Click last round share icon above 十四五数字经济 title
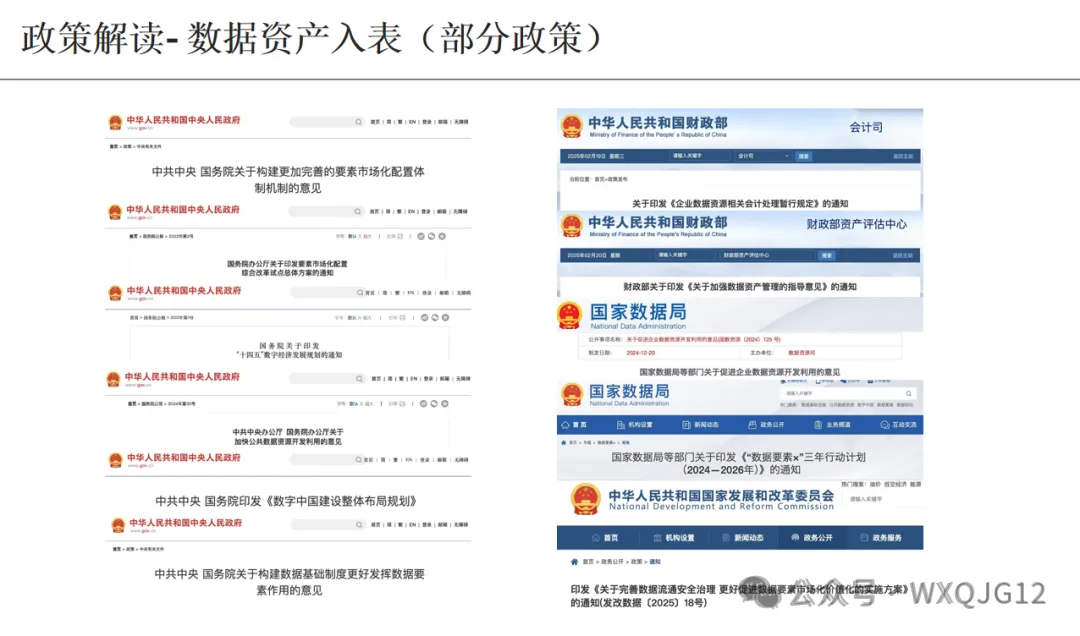The height and width of the screenshot is (636, 1080). coord(445,318)
